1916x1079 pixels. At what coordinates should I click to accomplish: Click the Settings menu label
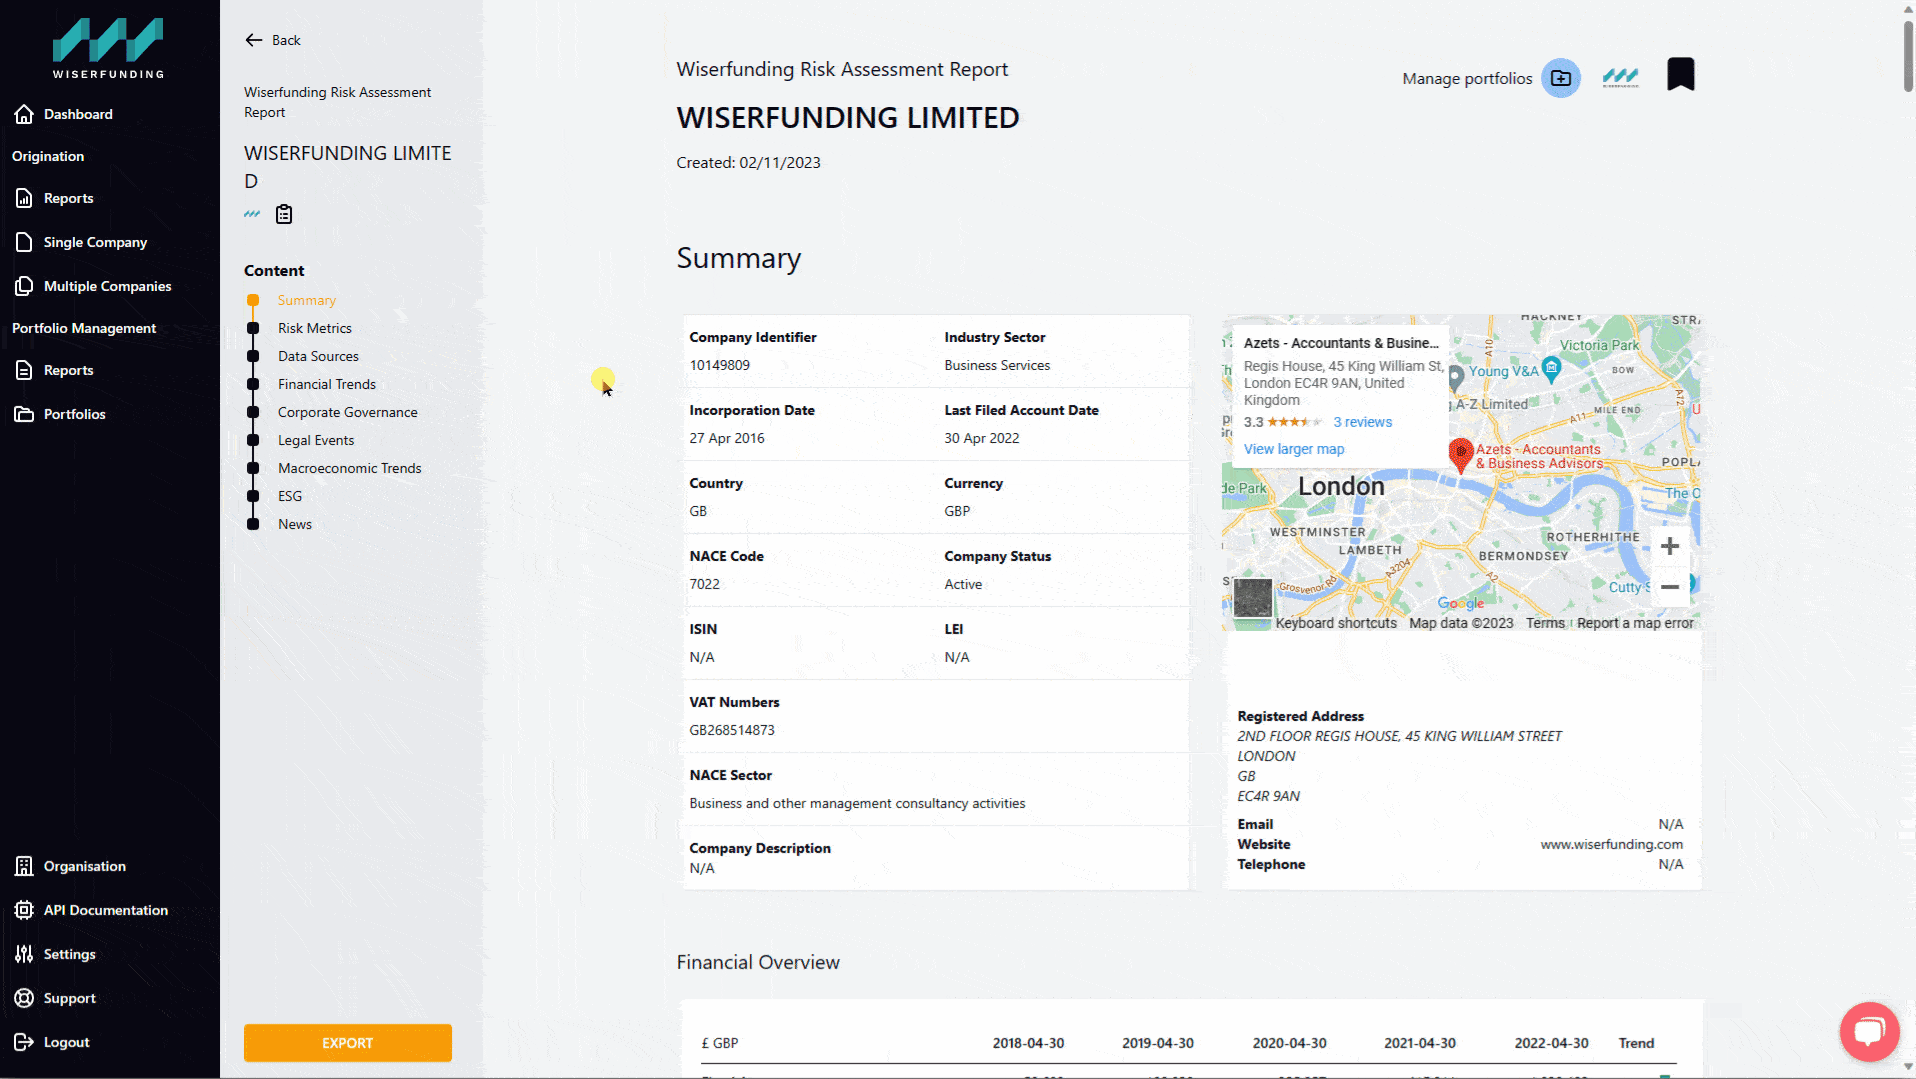pos(70,954)
